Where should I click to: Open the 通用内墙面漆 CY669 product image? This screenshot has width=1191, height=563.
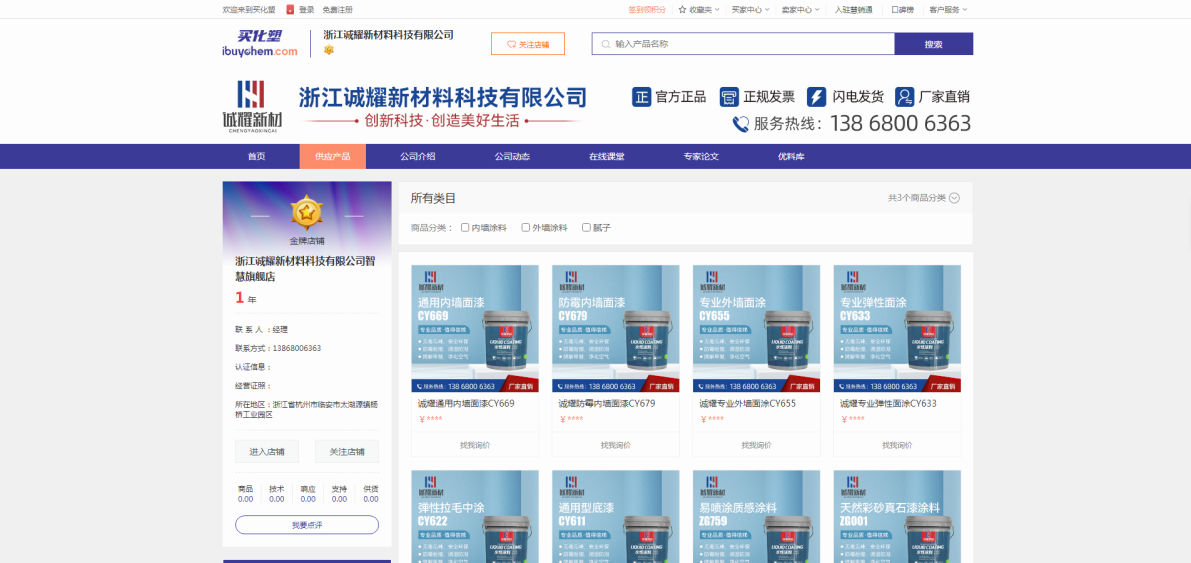[475, 328]
